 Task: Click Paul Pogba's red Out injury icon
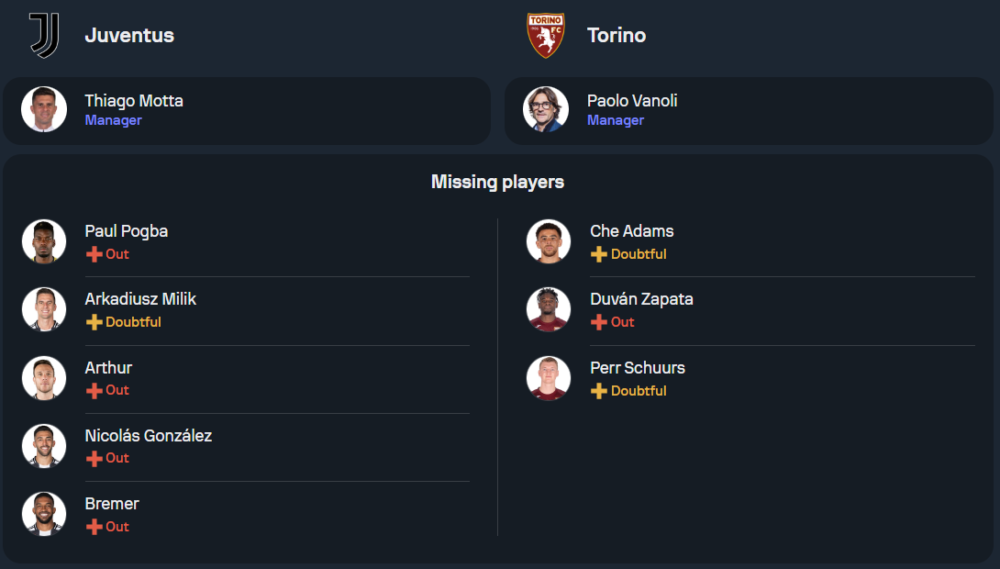coord(94,254)
